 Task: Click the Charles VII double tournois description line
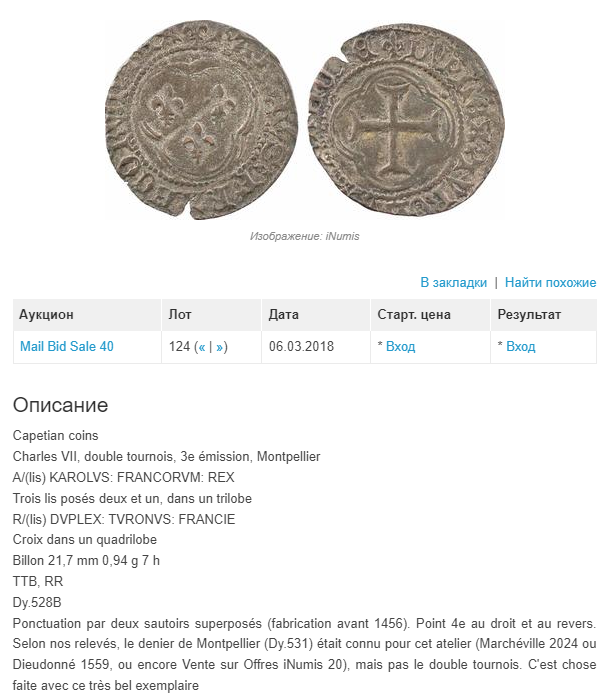(x=166, y=456)
